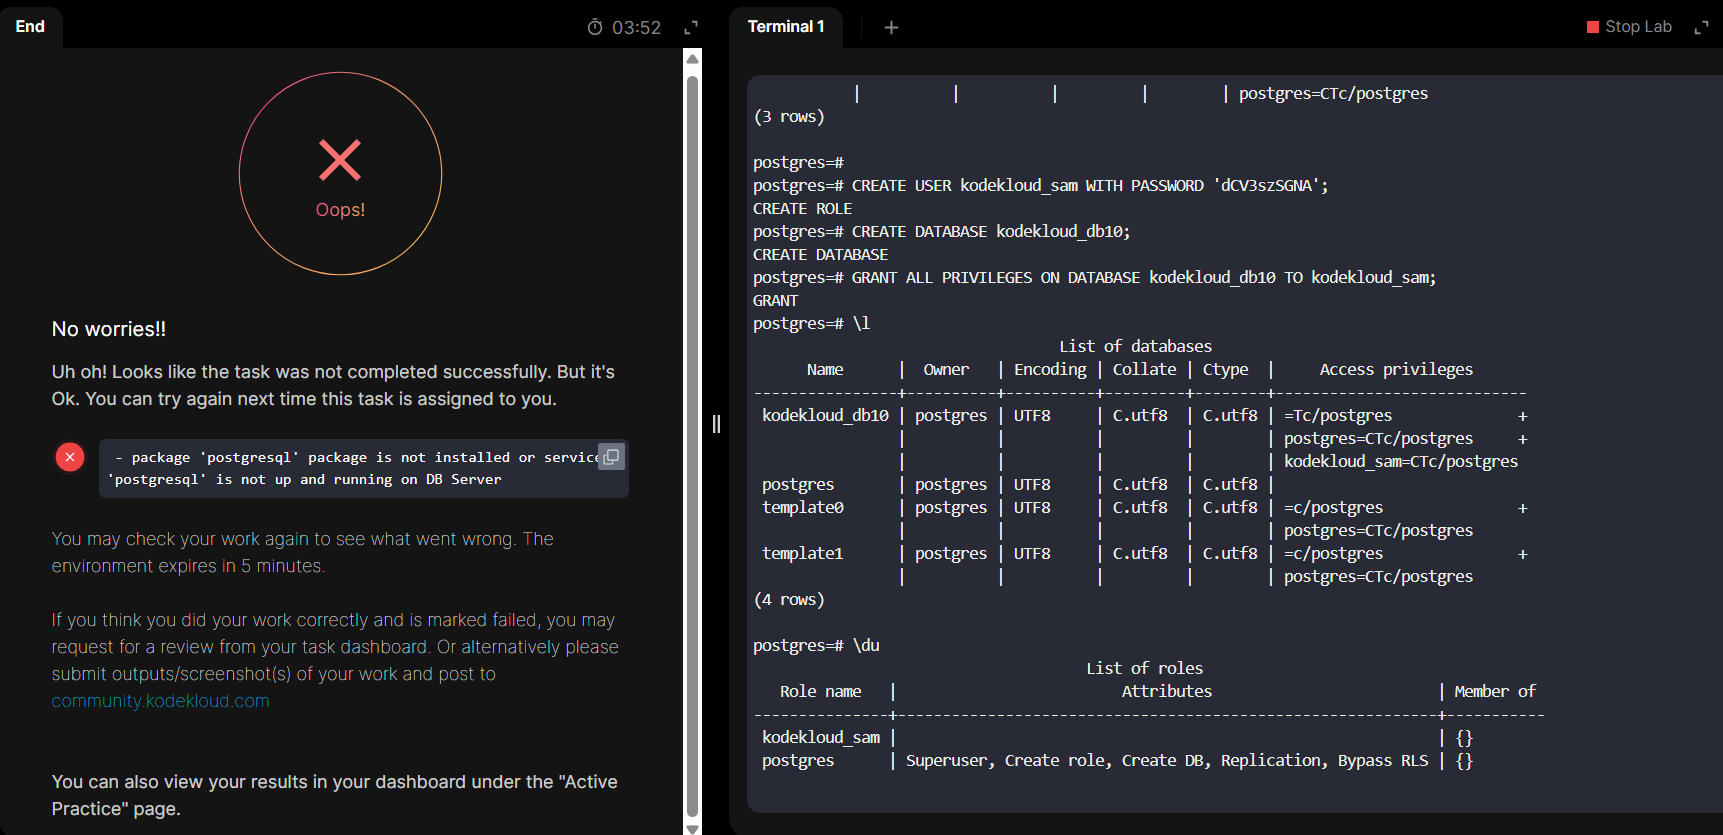The width and height of the screenshot is (1723, 835).
Task: Click the 03:52 countdown text
Action: pos(636,28)
